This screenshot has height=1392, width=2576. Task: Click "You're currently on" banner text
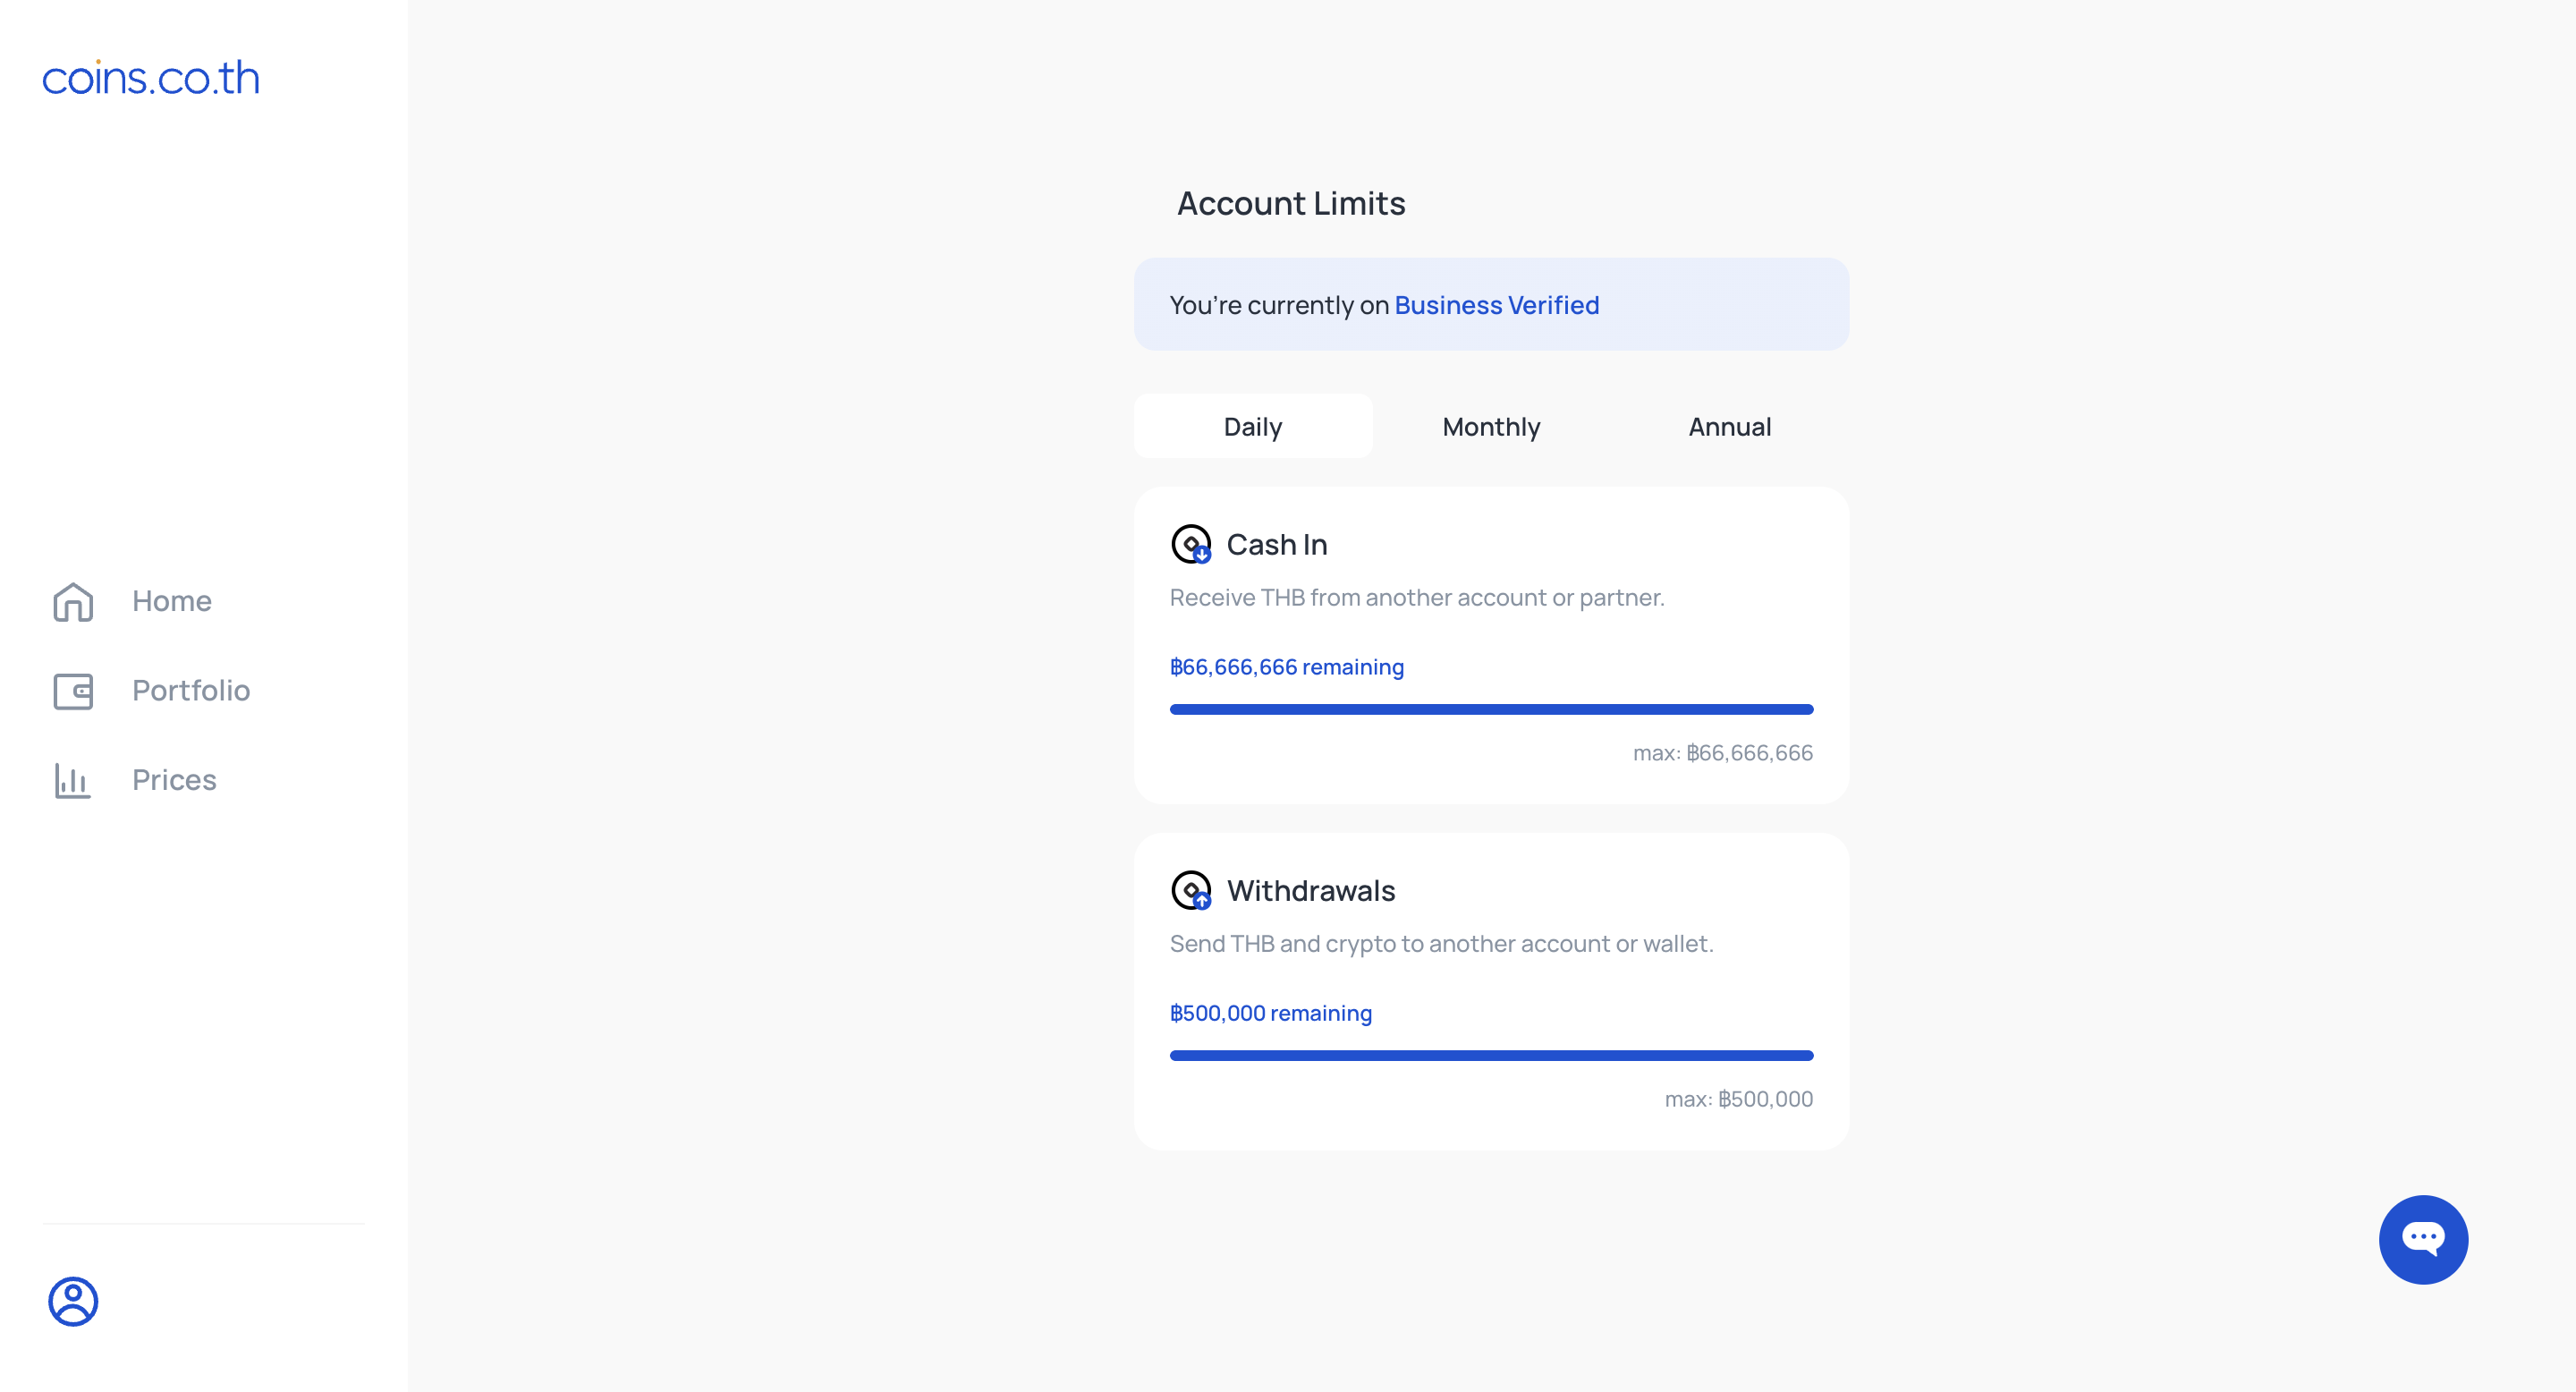tap(1280, 305)
